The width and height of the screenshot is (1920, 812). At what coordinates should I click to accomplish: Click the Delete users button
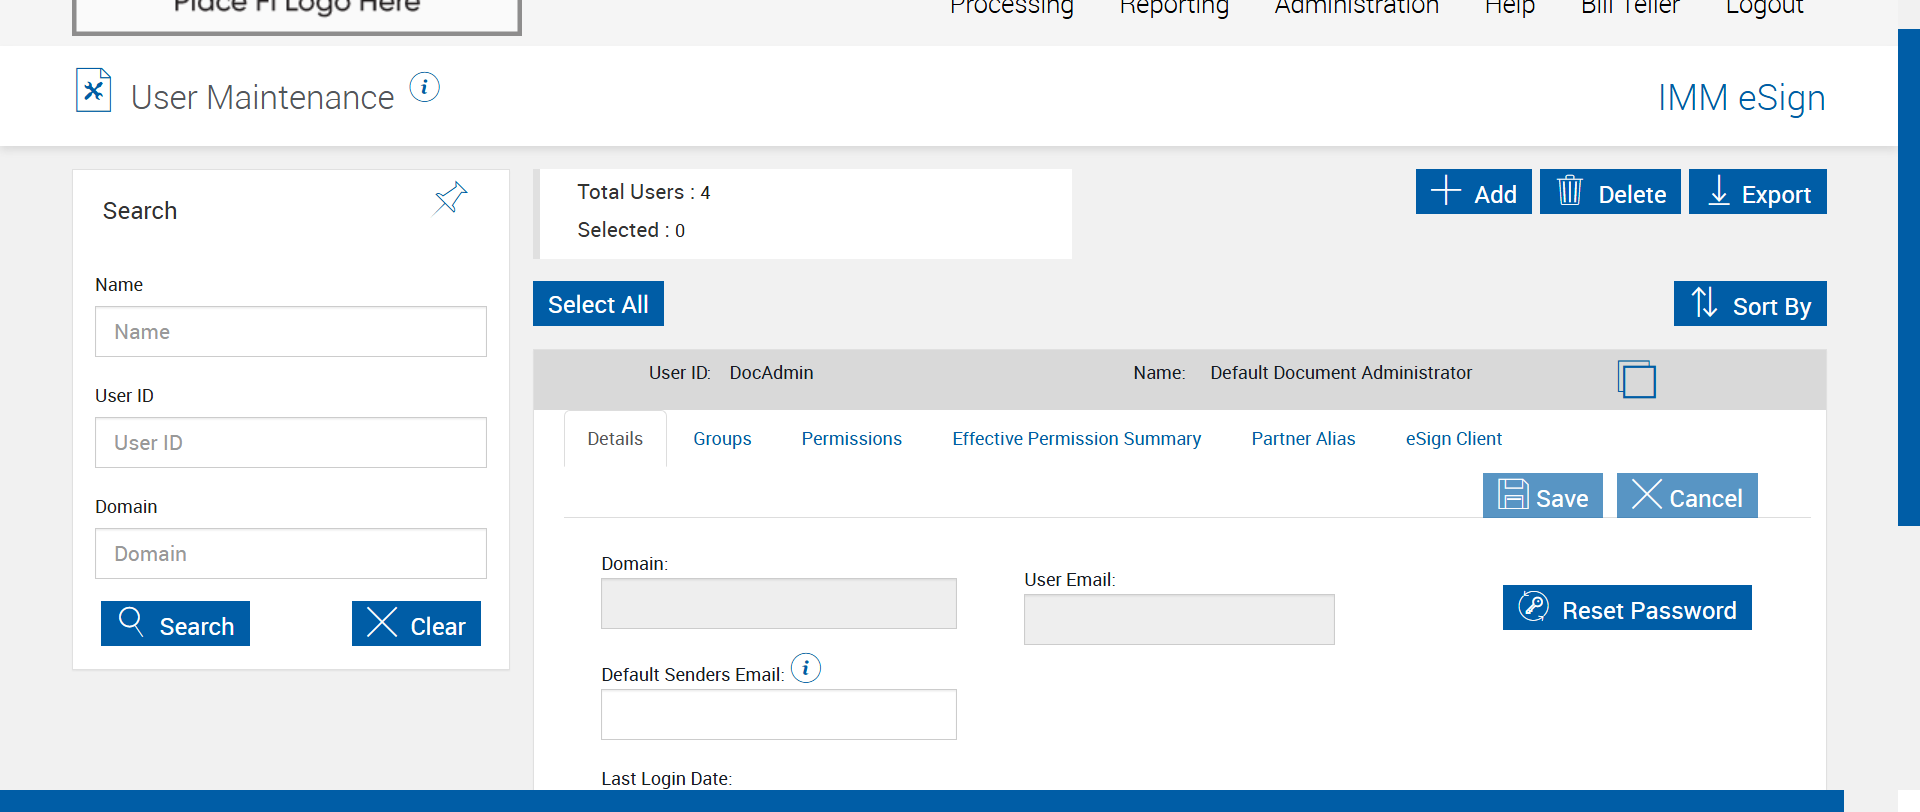tap(1610, 192)
